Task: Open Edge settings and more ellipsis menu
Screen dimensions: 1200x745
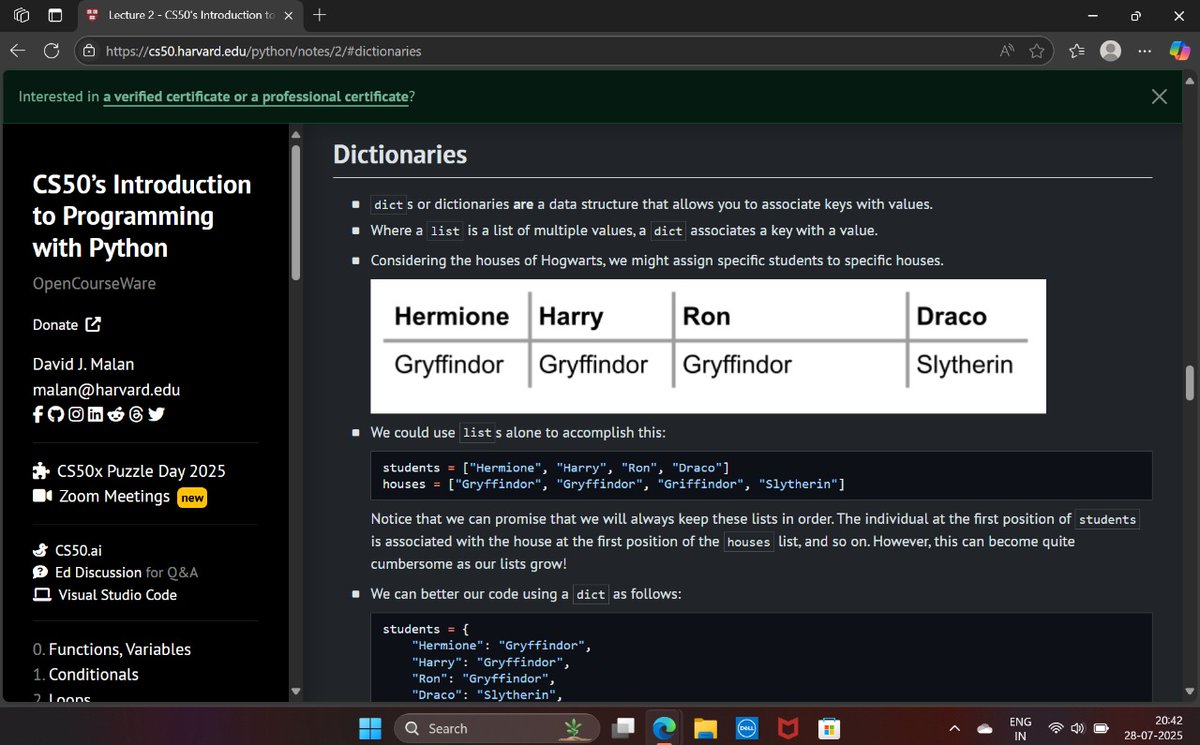Action: [x=1144, y=50]
